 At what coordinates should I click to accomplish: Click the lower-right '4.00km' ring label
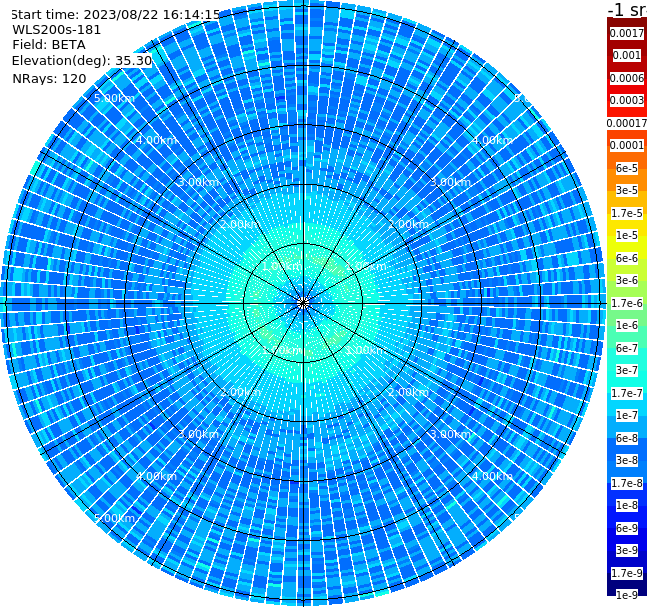[x=493, y=476]
